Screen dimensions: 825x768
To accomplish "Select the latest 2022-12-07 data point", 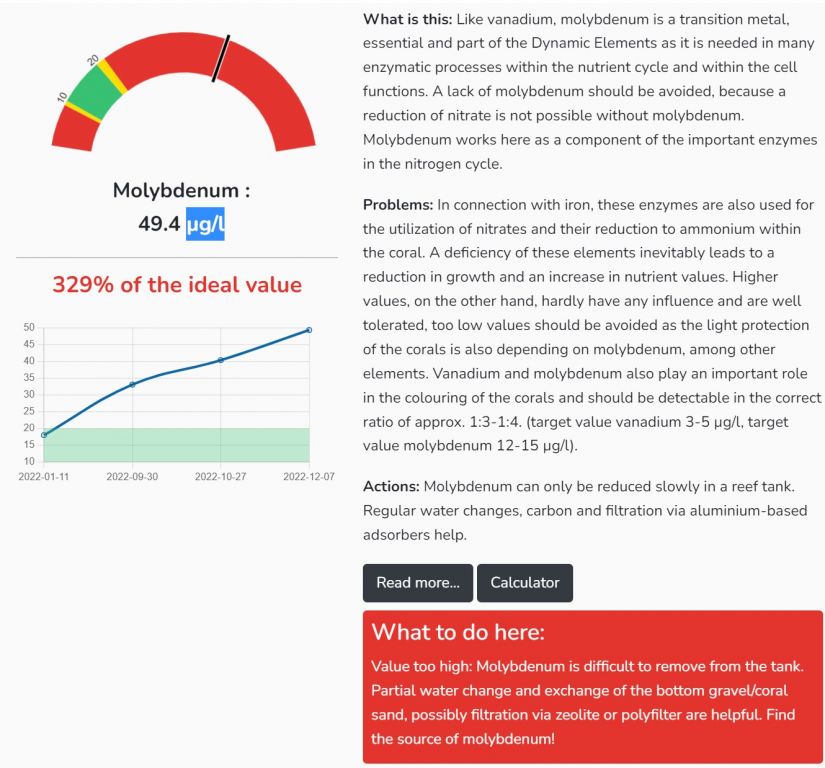I will coord(309,330).
